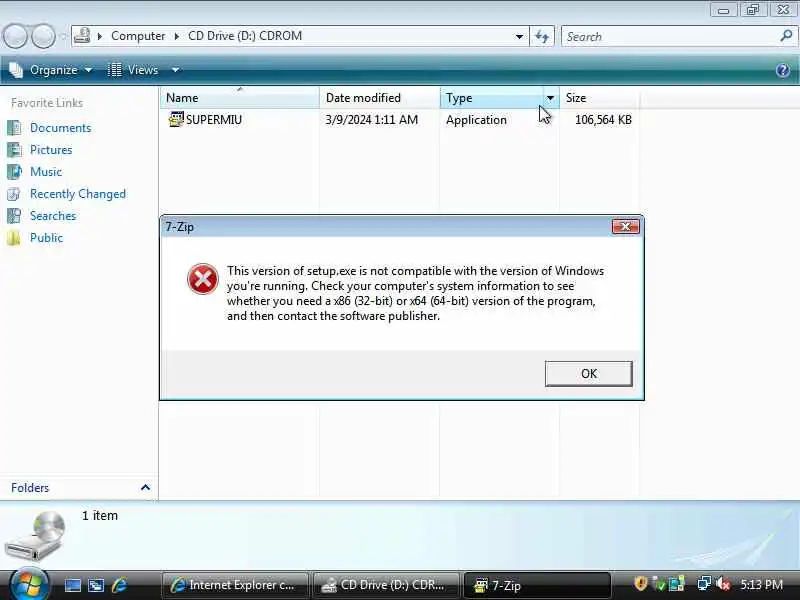This screenshot has height=600, width=800.
Task: Click the security shield tray icon
Action: point(640,584)
